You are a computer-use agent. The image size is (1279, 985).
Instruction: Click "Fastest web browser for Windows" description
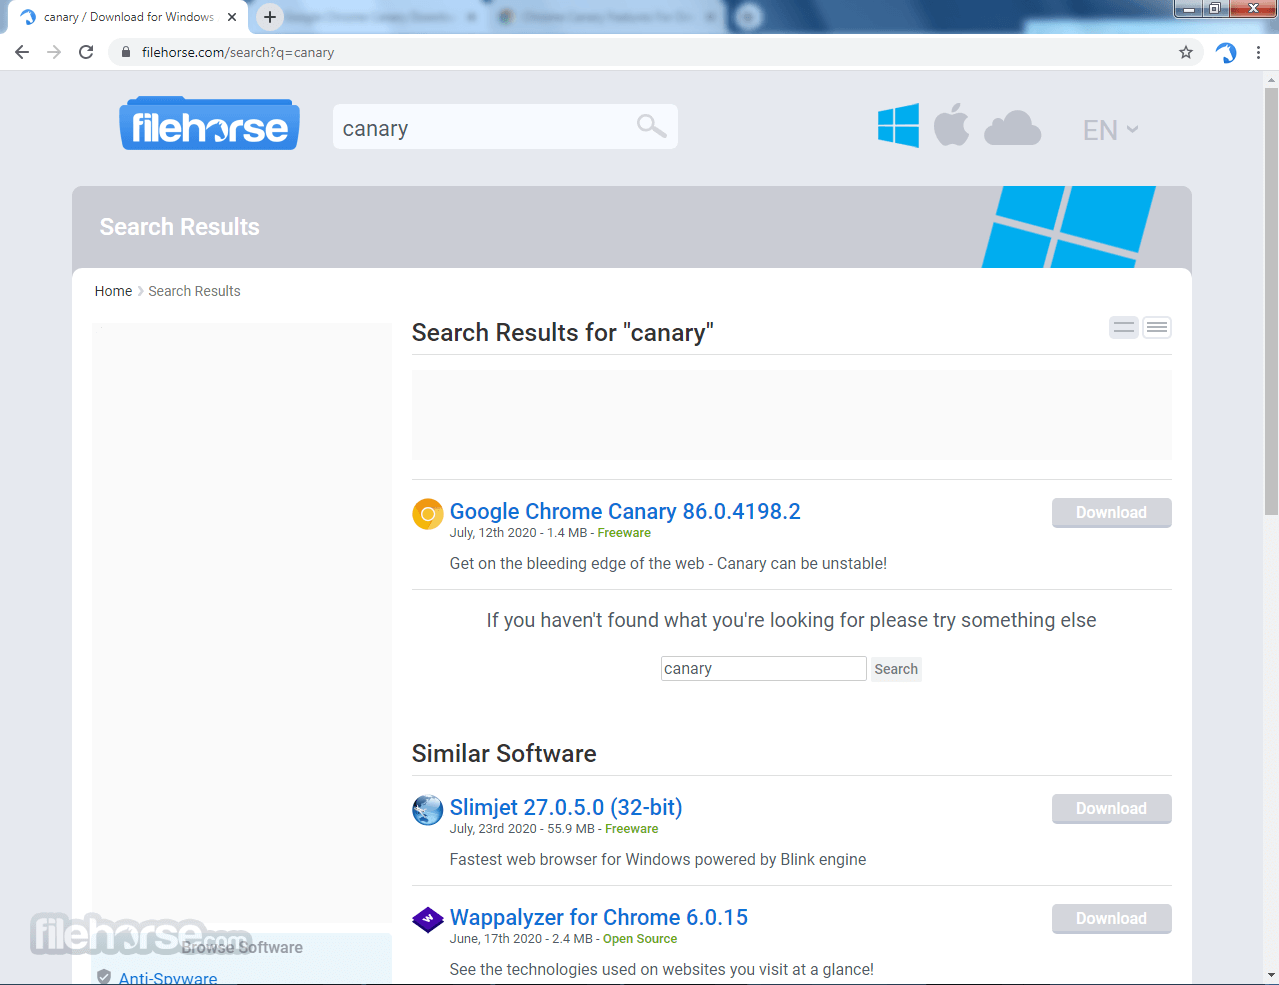point(658,859)
